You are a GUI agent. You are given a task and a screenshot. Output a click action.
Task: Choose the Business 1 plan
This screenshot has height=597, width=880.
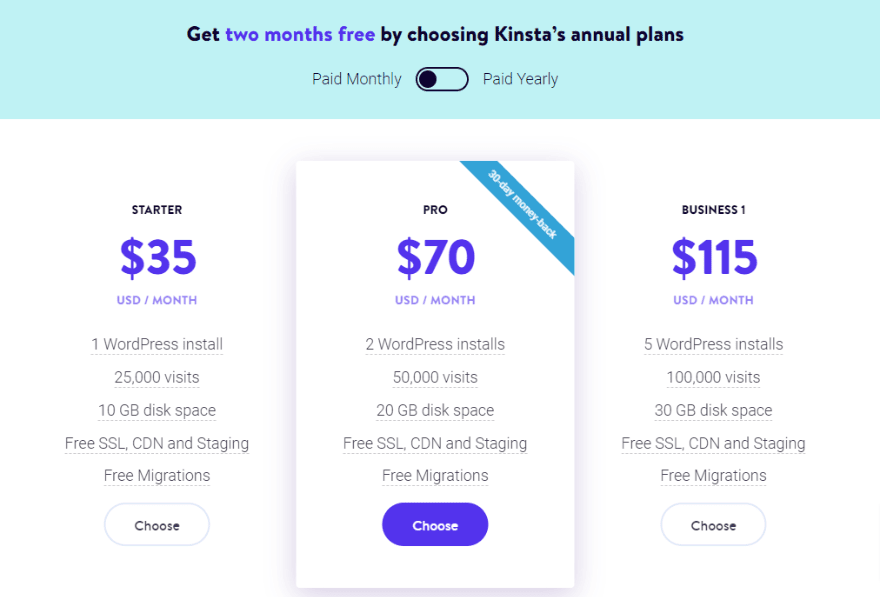coord(713,525)
